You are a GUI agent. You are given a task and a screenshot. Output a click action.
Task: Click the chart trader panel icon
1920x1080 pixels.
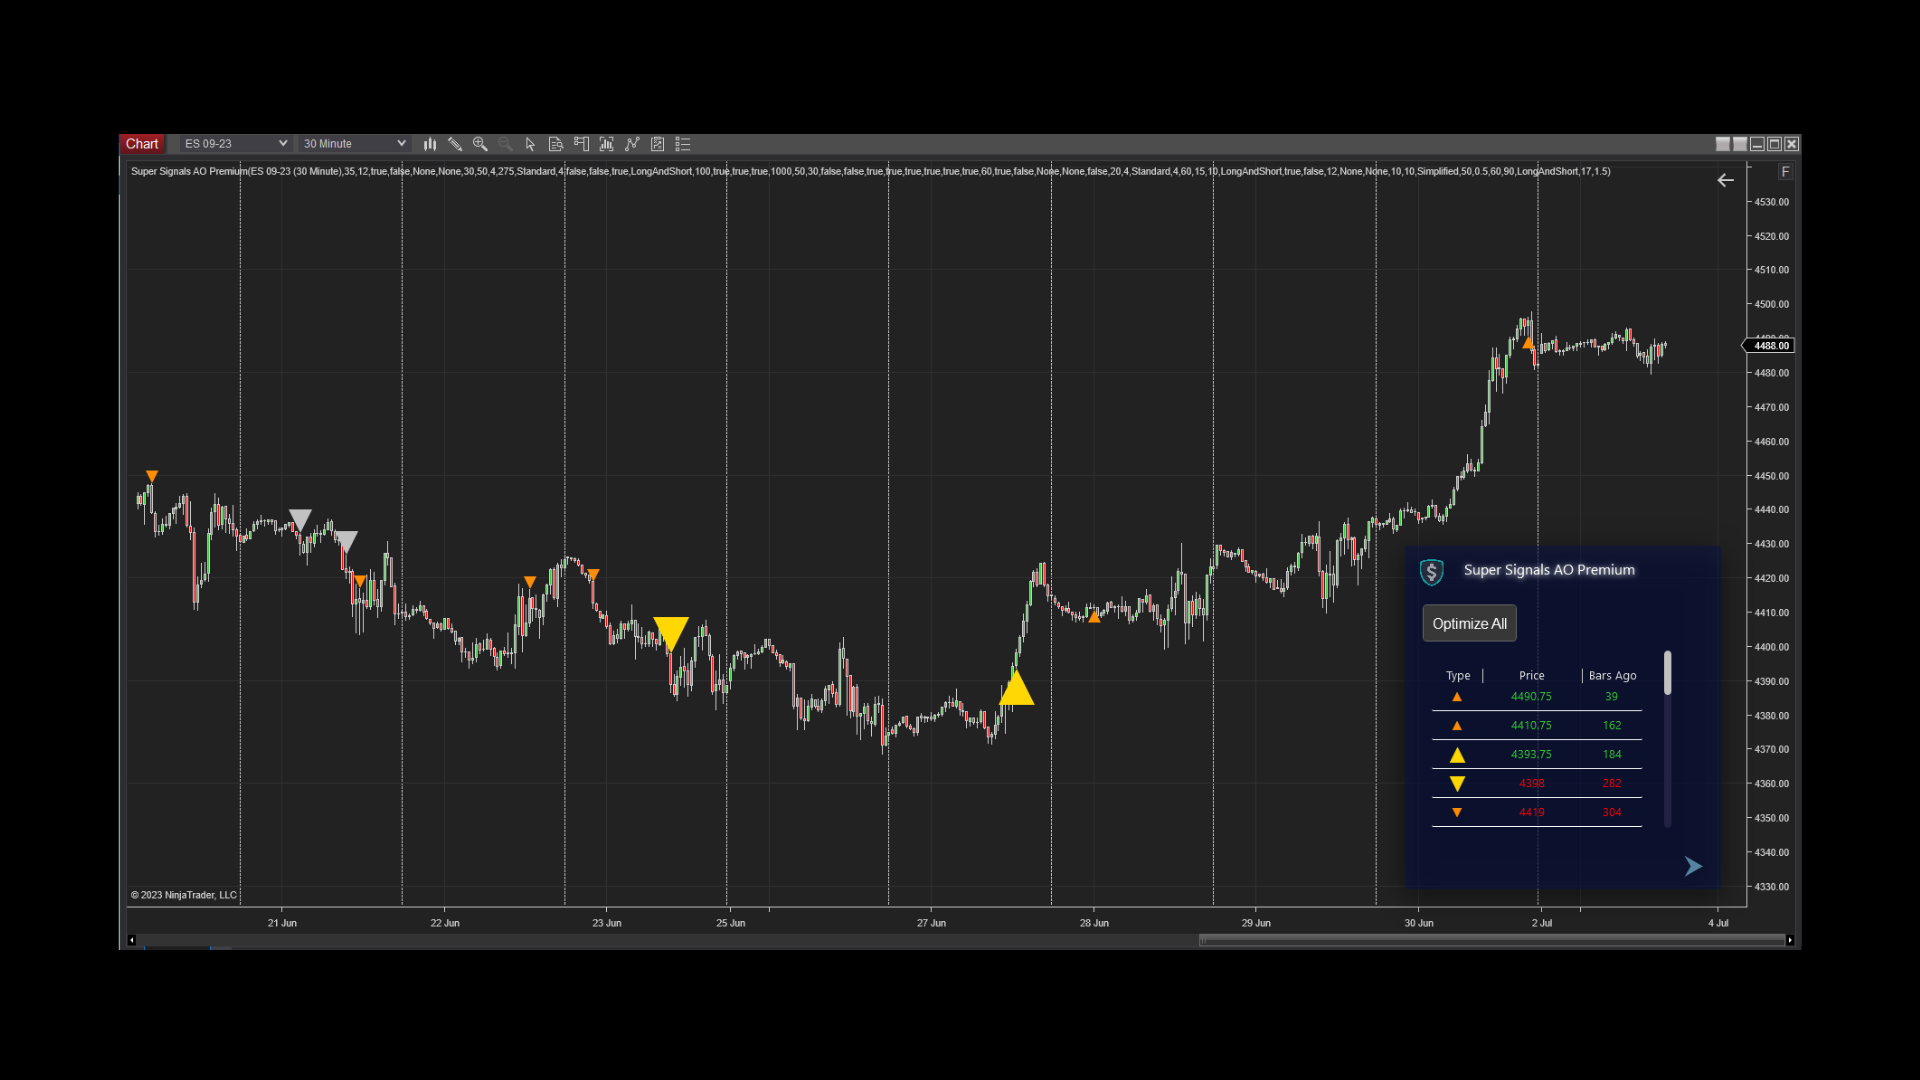click(x=581, y=144)
